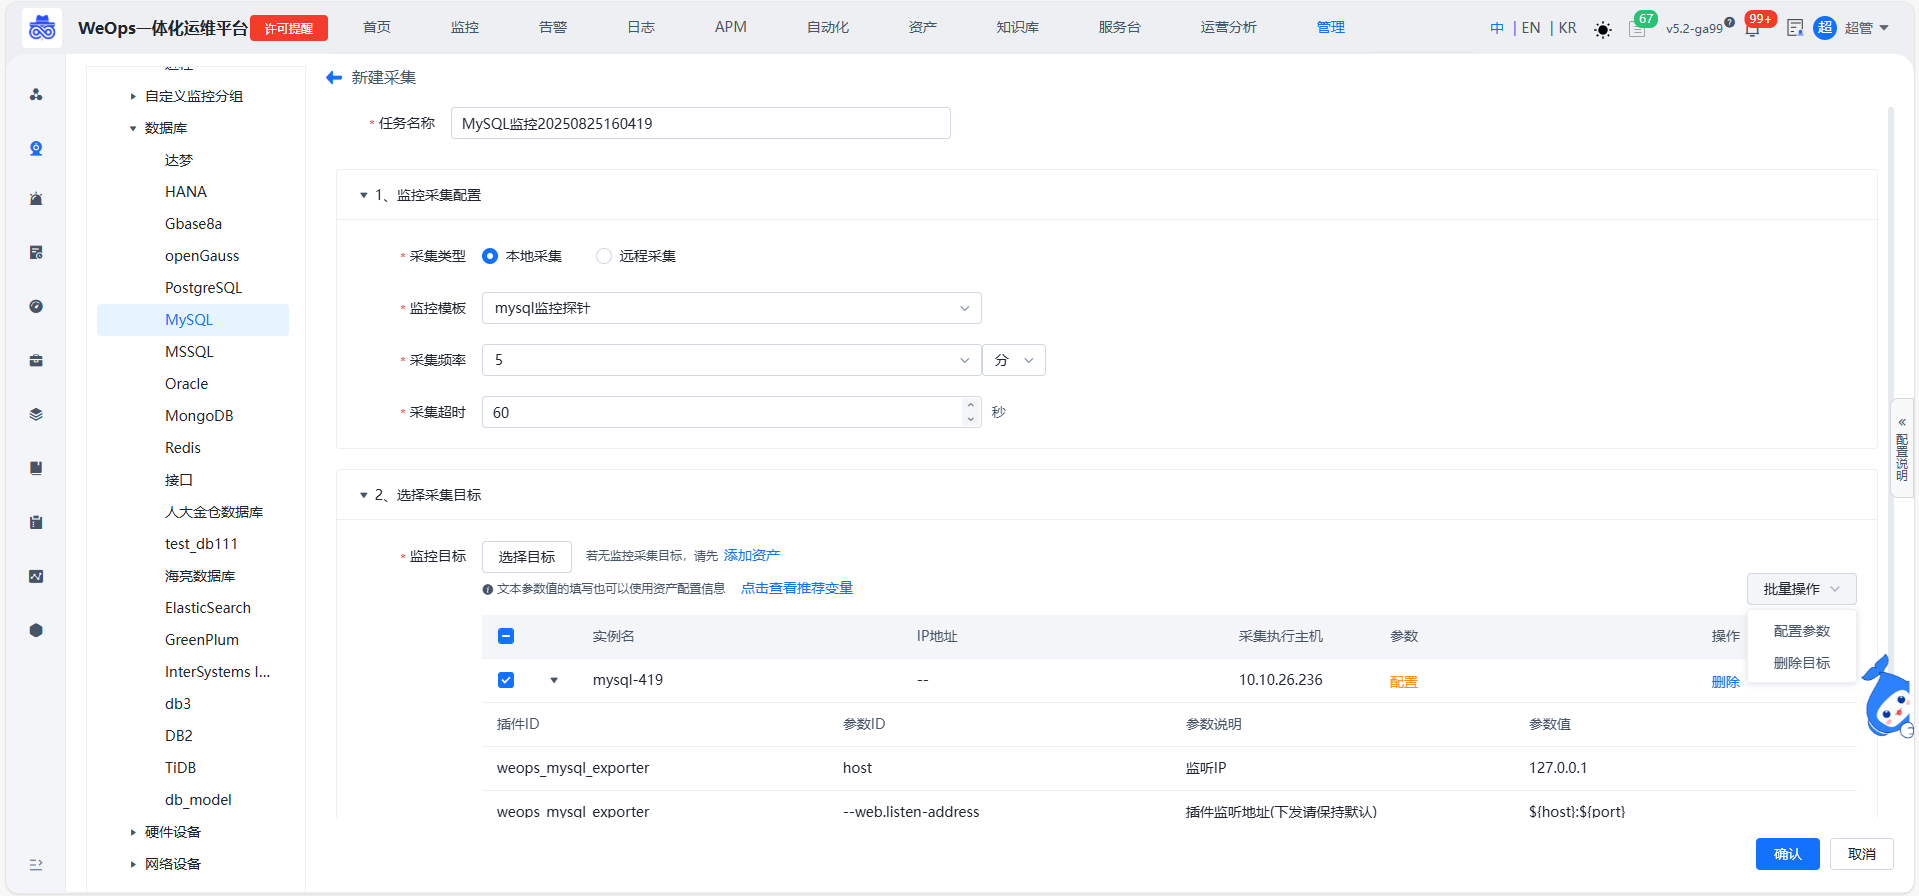1919x896 pixels.
Task: Toggle the select-all header checkbox
Action: (x=506, y=636)
